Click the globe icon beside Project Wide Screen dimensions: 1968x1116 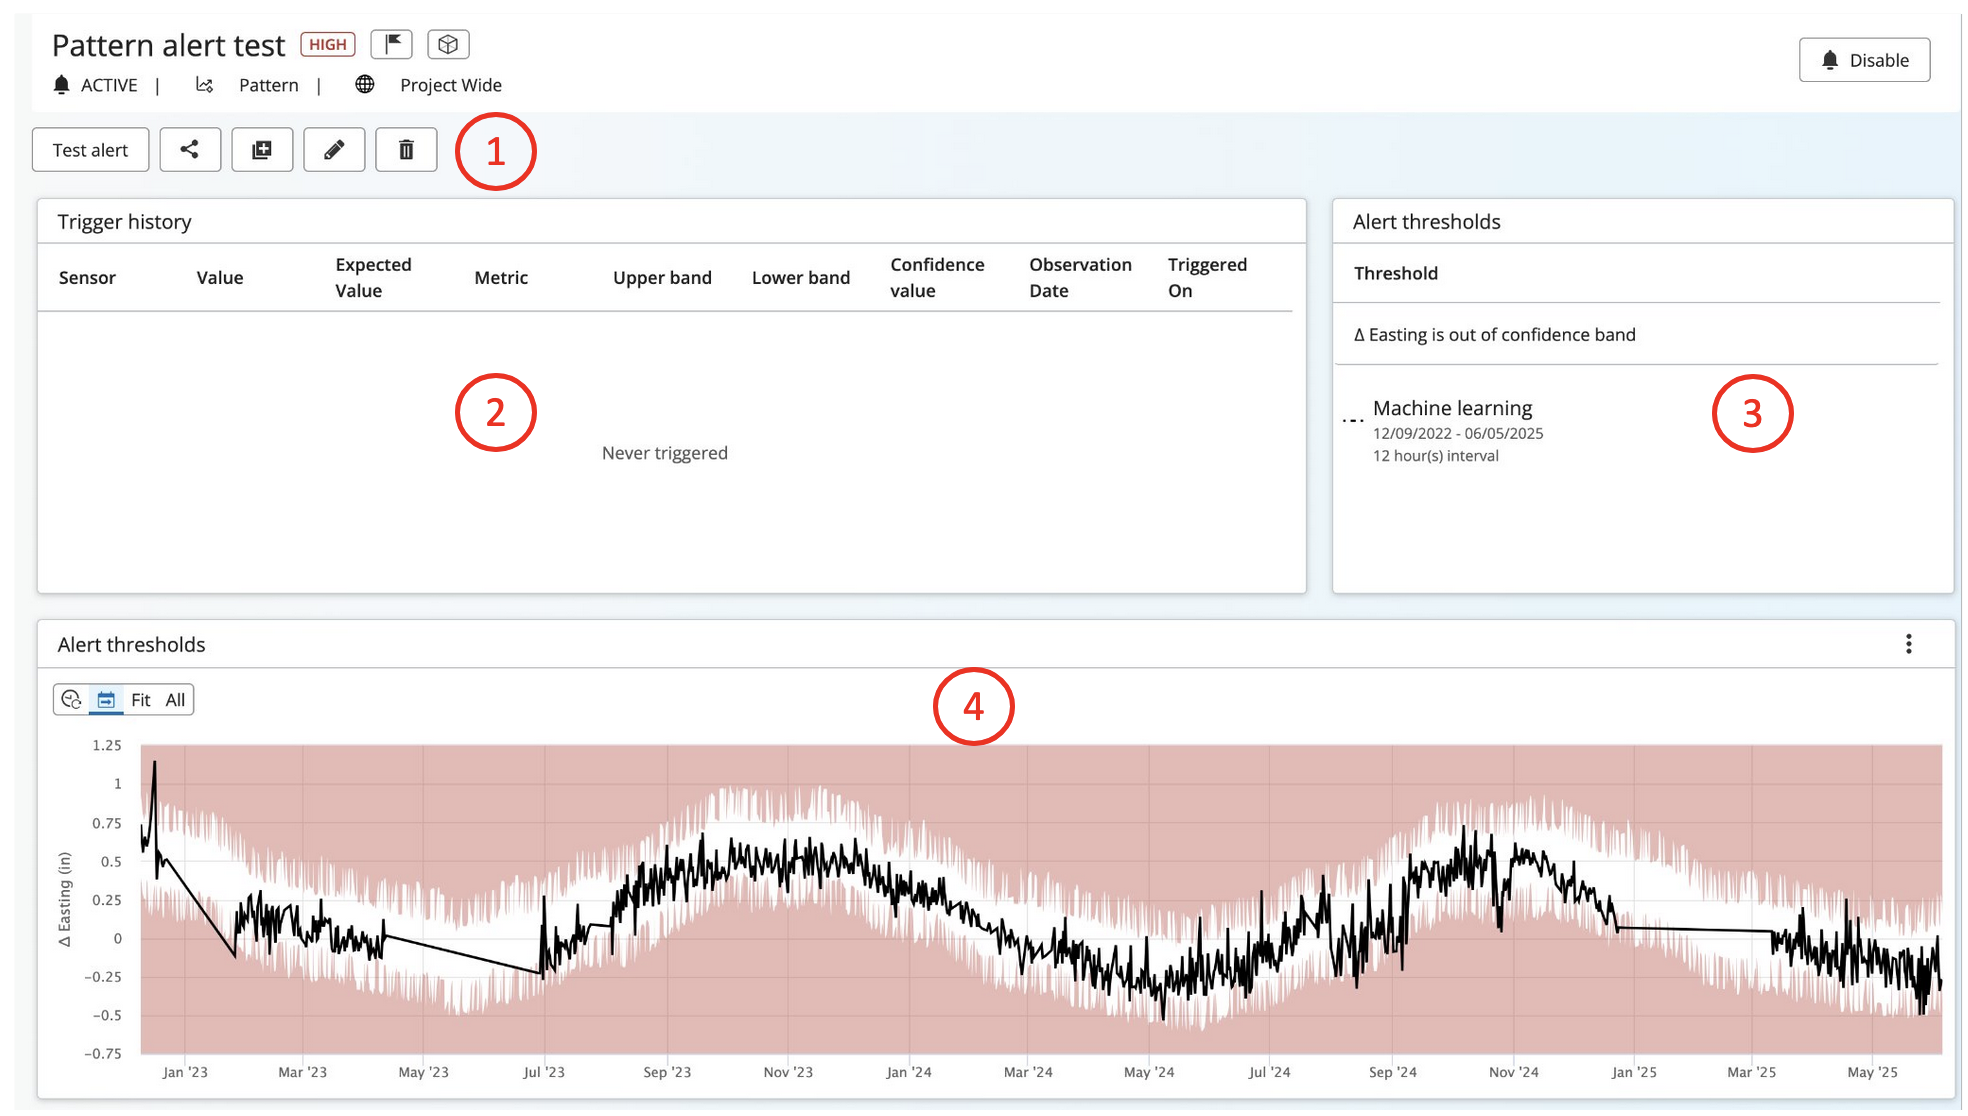[364, 85]
